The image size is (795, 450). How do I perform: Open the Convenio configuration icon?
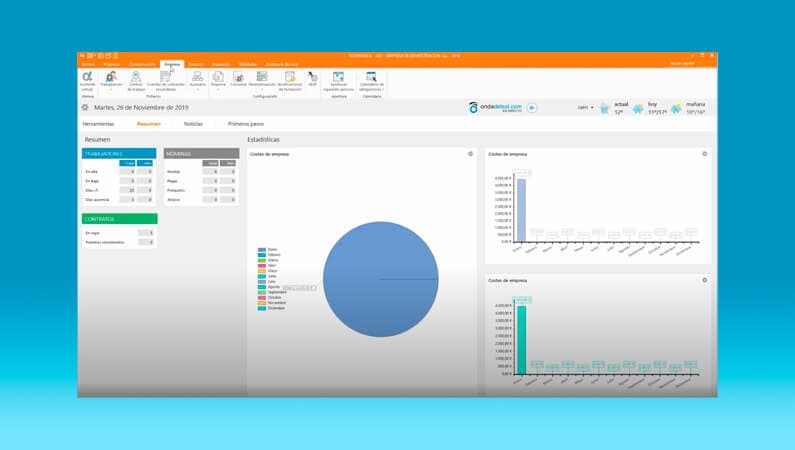click(238, 79)
